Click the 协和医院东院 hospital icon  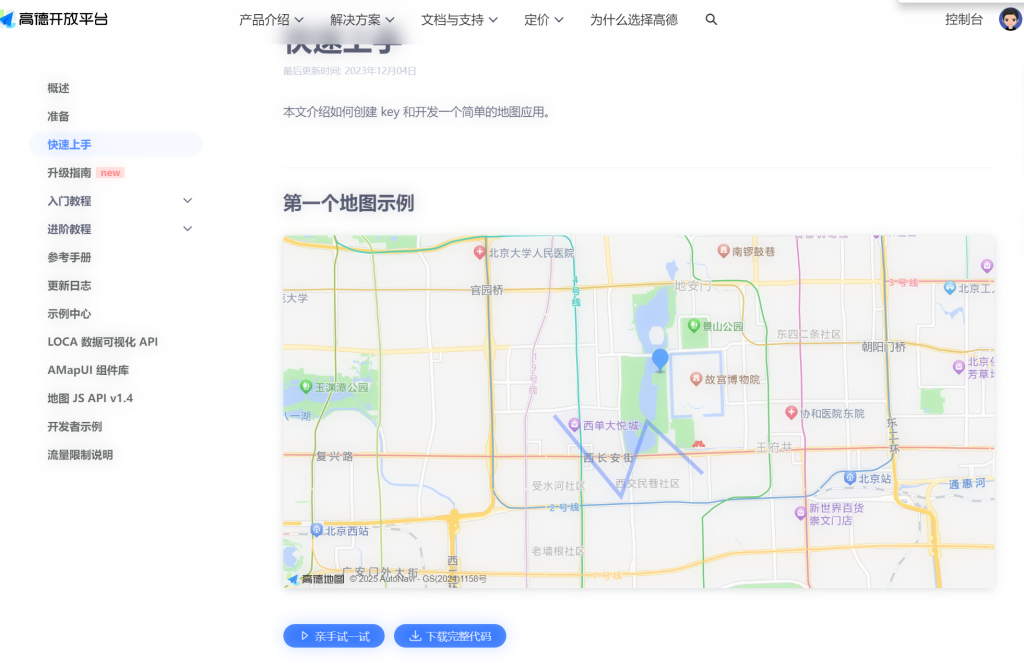point(791,412)
